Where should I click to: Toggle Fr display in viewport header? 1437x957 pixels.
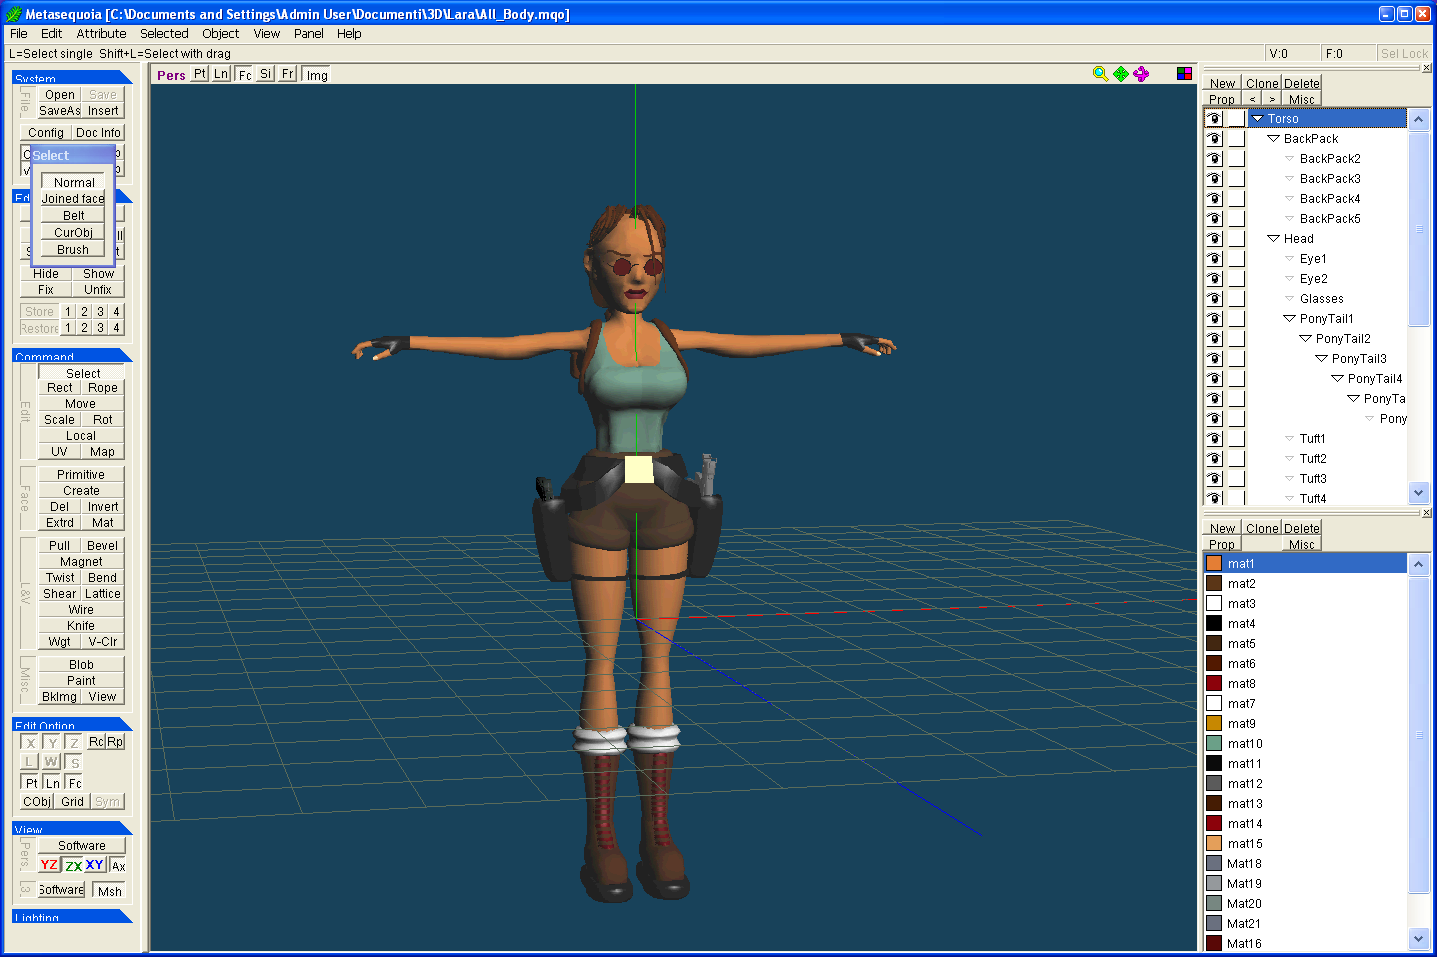click(x=287, y=74)
